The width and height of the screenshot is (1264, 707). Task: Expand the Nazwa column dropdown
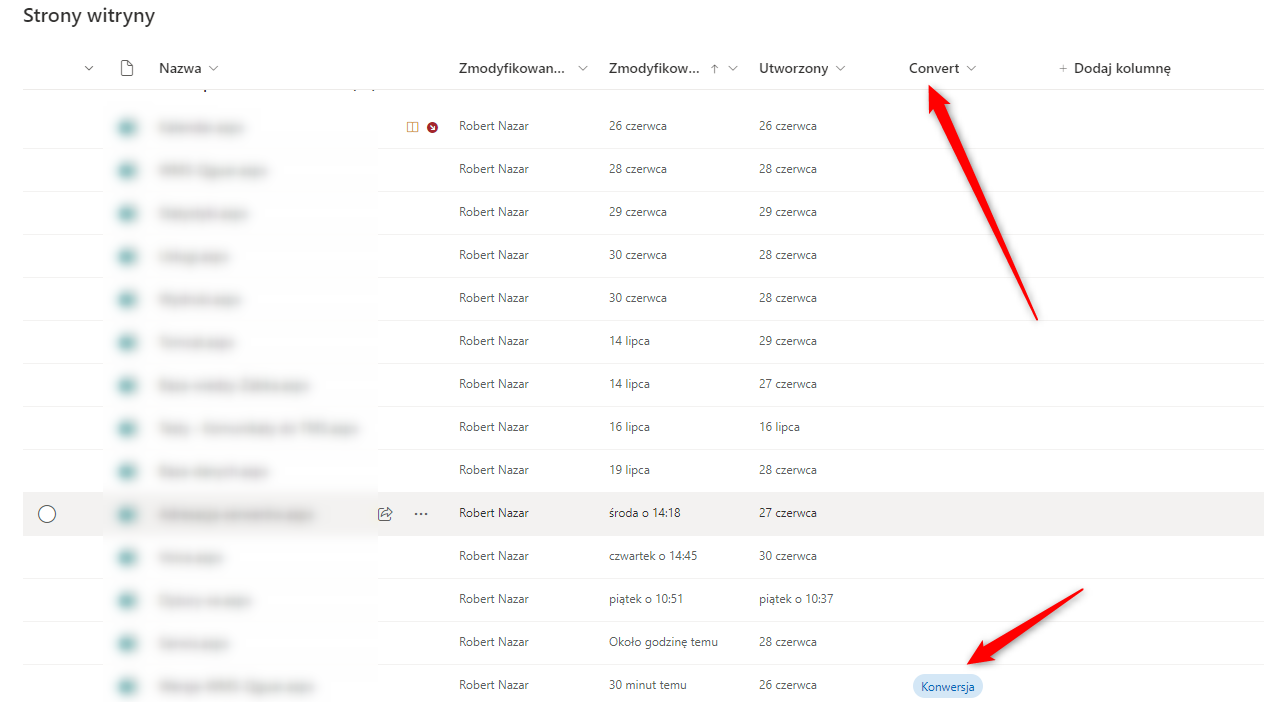coord(213,69)
